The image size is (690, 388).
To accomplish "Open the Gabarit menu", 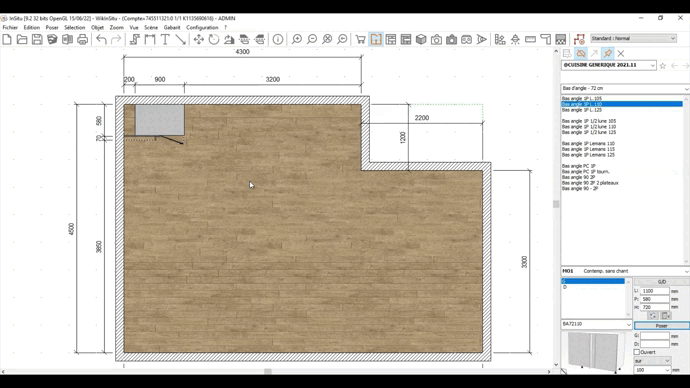I will click(x=172, y=27).
